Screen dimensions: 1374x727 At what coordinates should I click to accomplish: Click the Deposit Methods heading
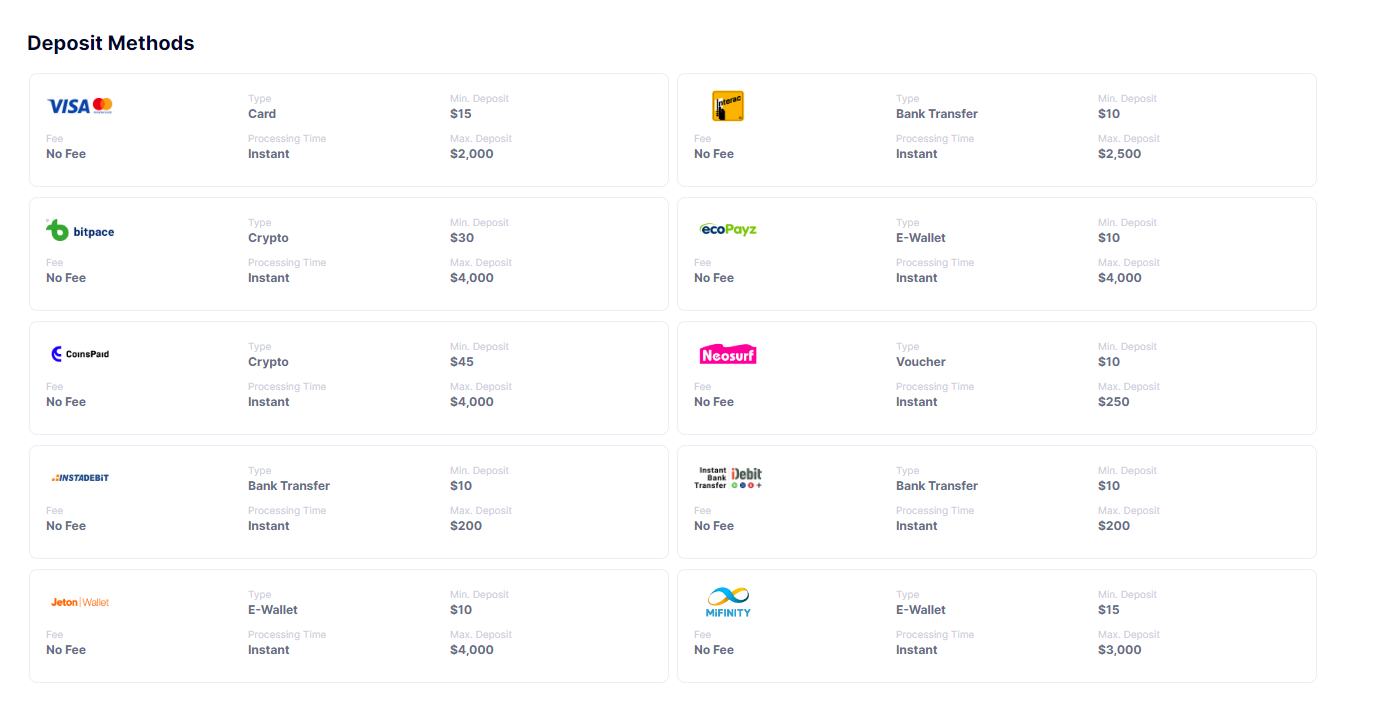pos(111,43)
